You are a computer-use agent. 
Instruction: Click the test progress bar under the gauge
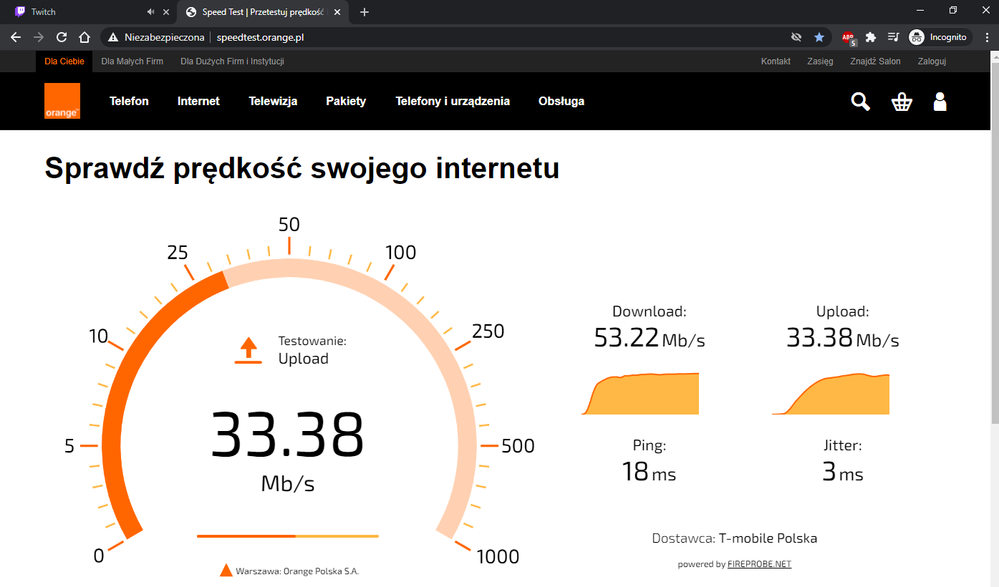coord(287,536)
